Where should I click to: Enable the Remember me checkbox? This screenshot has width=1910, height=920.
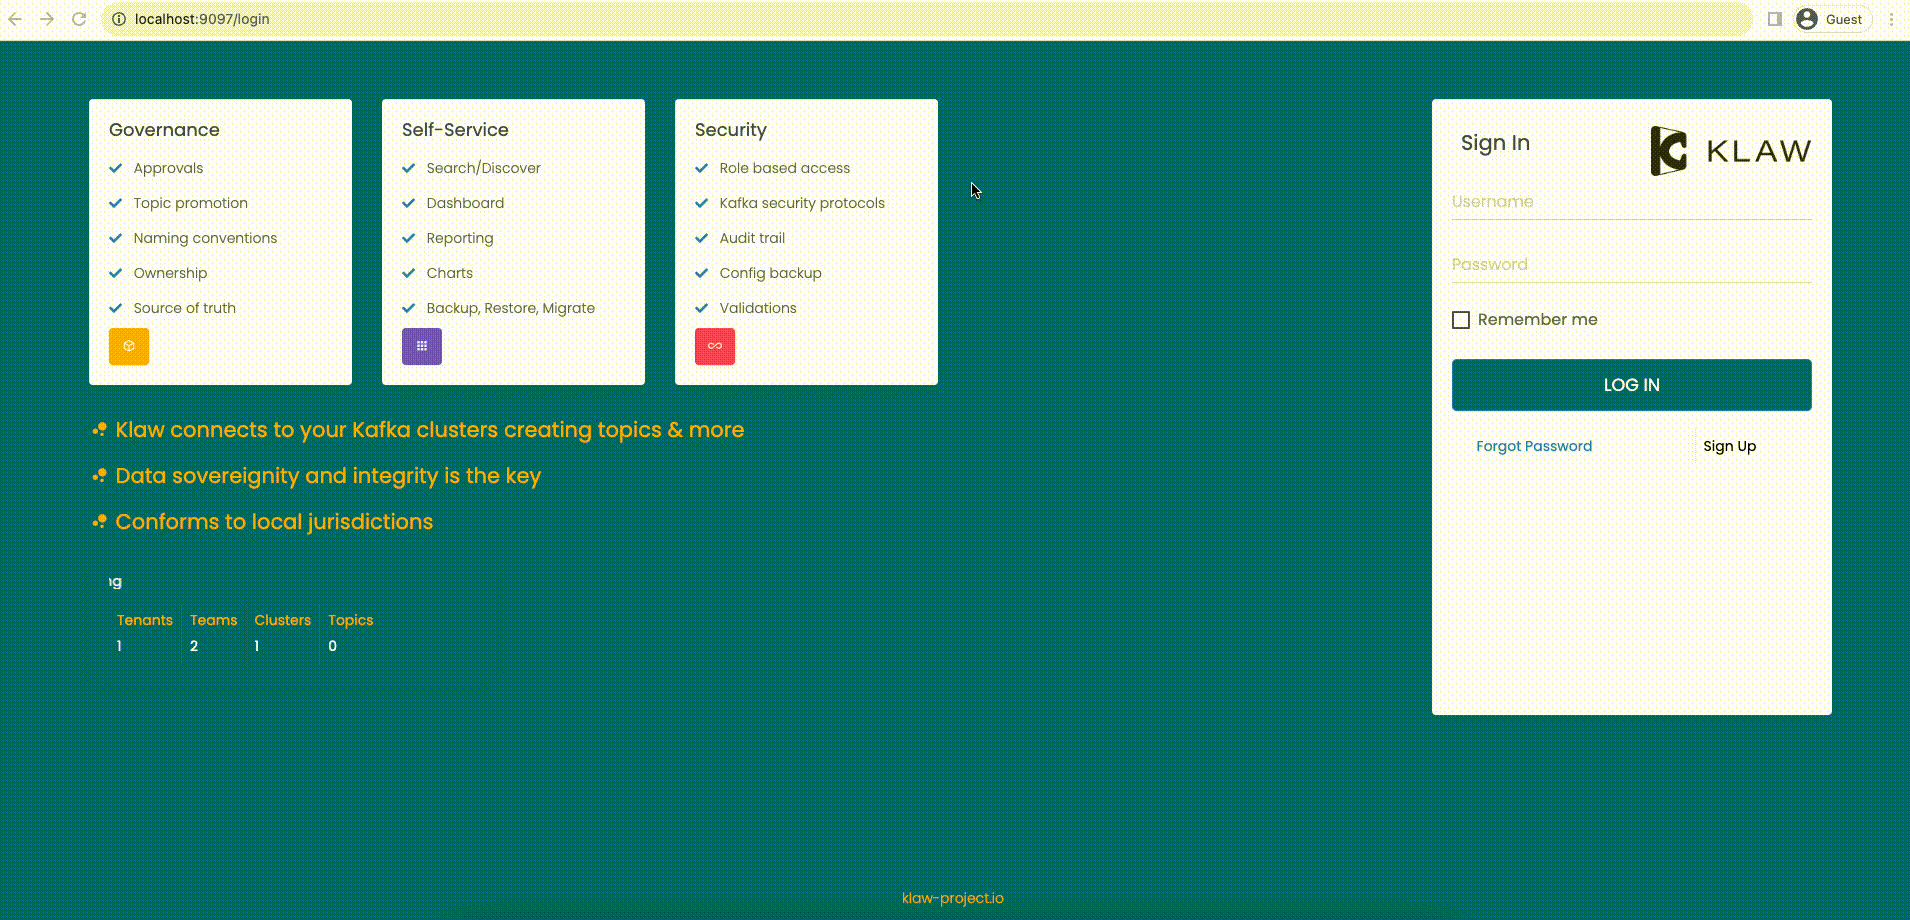1461,319
